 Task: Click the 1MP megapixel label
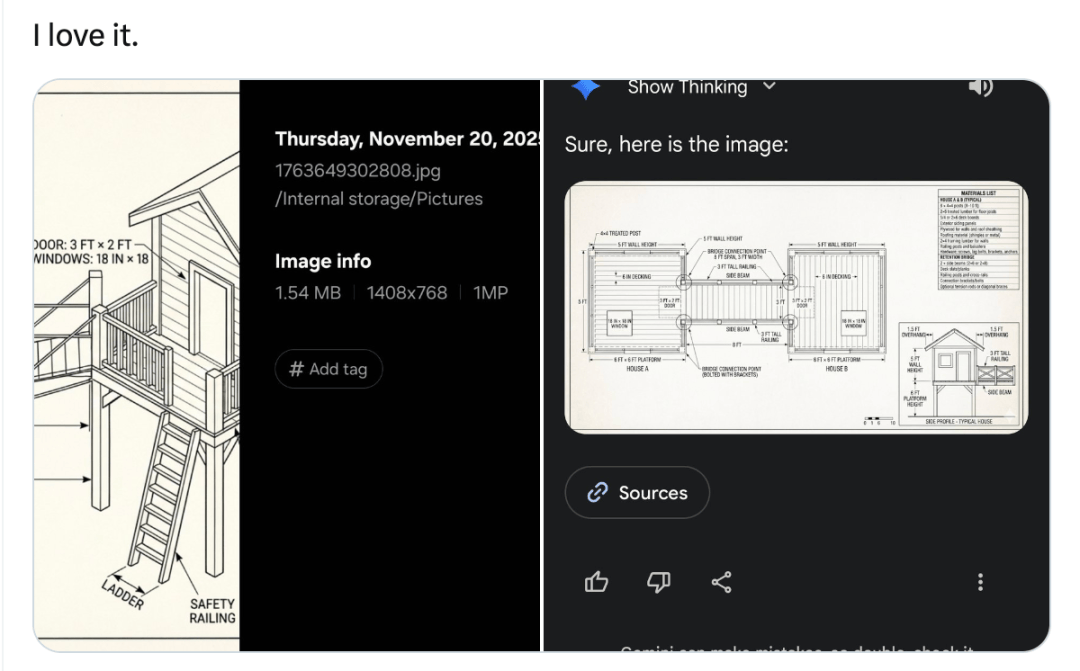click(x=491, y=293)
